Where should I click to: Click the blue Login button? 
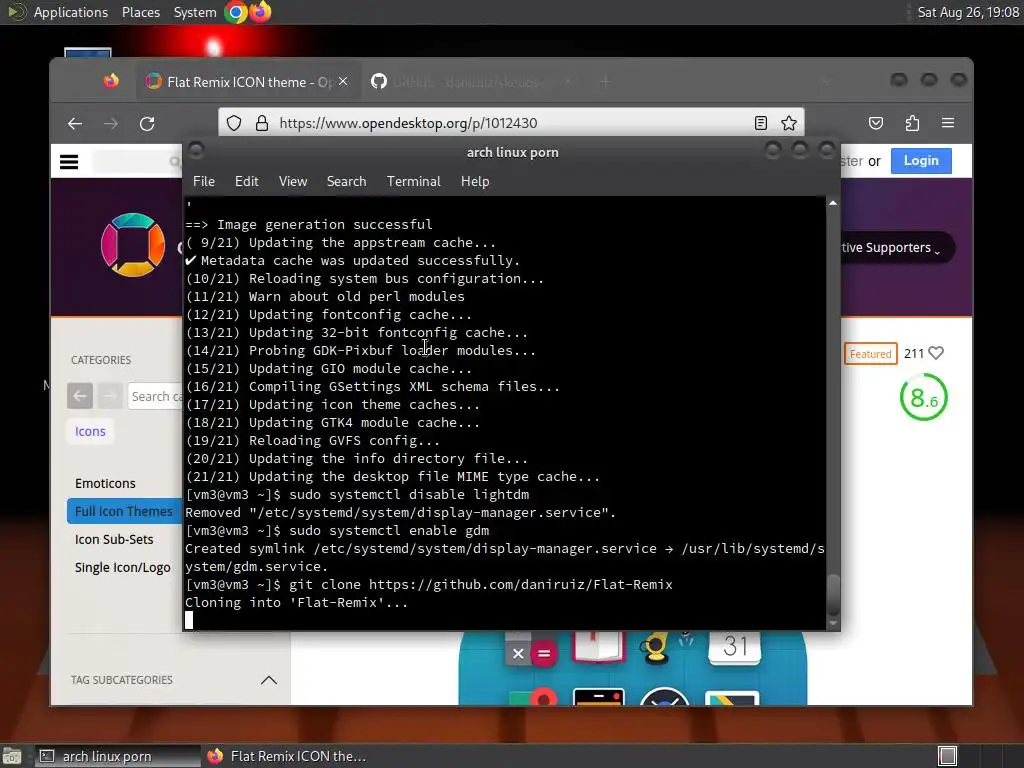click(921, 161)
